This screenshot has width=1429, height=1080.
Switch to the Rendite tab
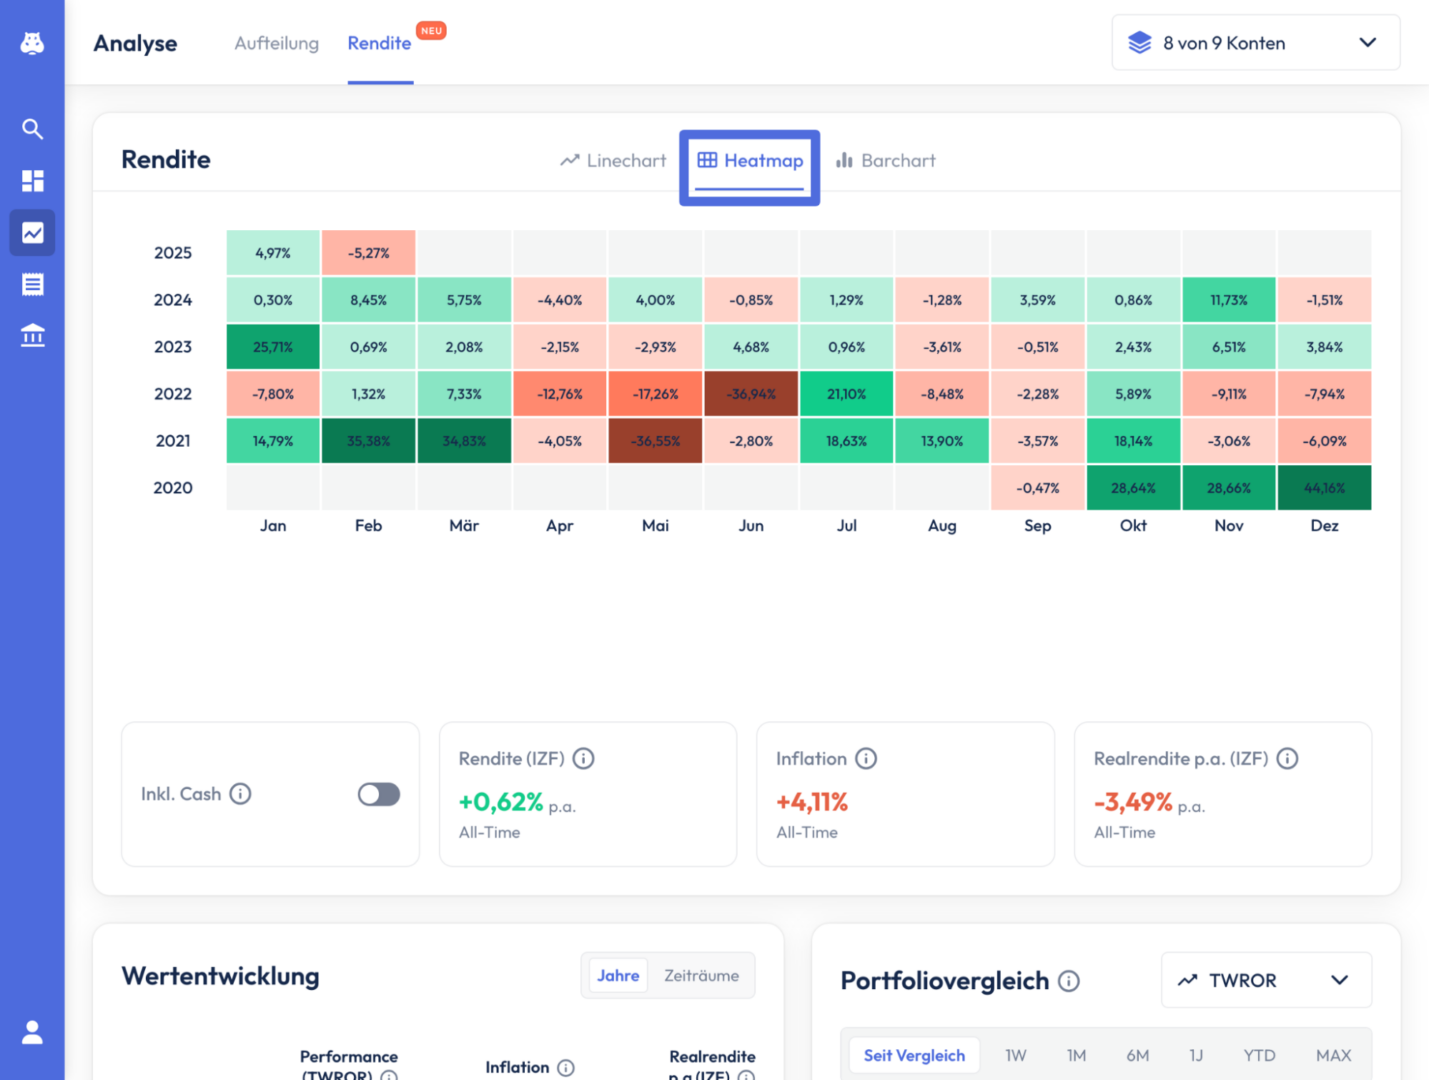(x=380, y=43)
